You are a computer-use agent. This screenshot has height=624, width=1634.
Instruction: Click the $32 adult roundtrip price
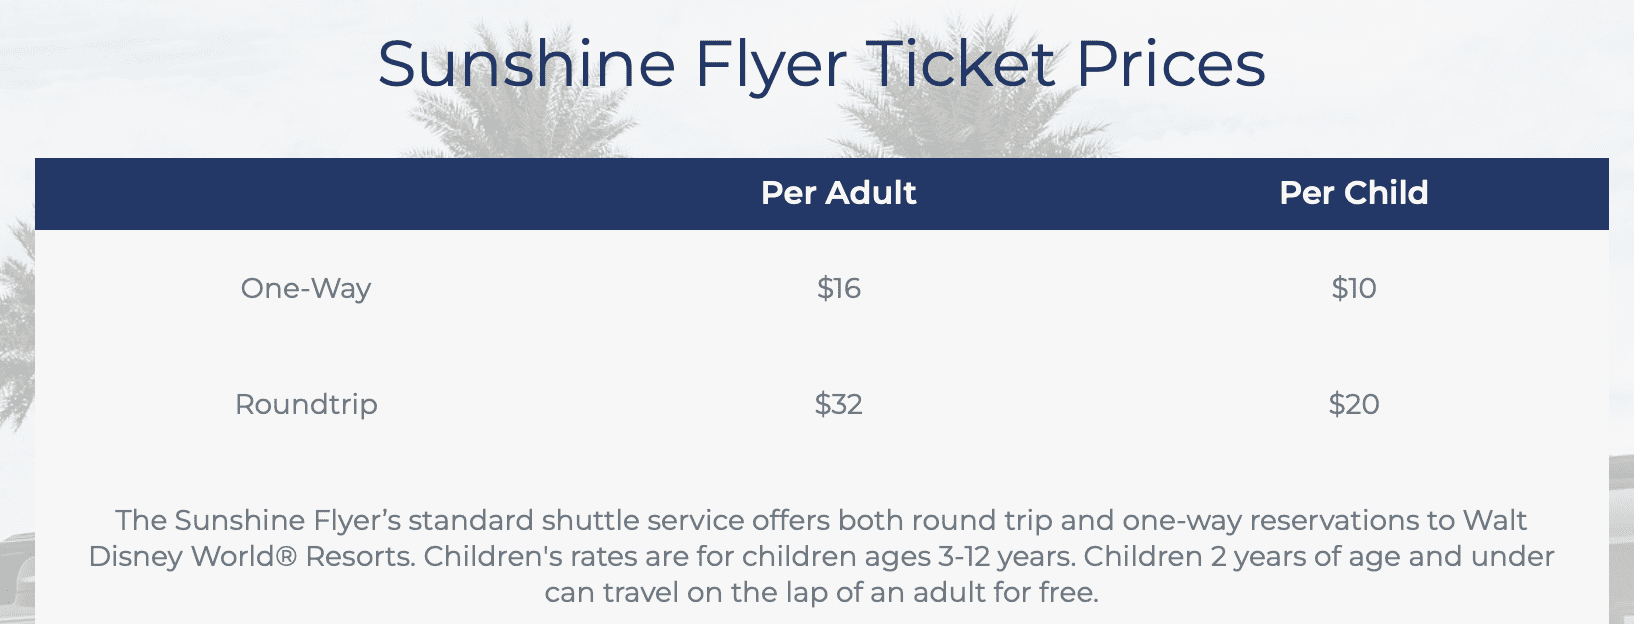pos(838,405)
